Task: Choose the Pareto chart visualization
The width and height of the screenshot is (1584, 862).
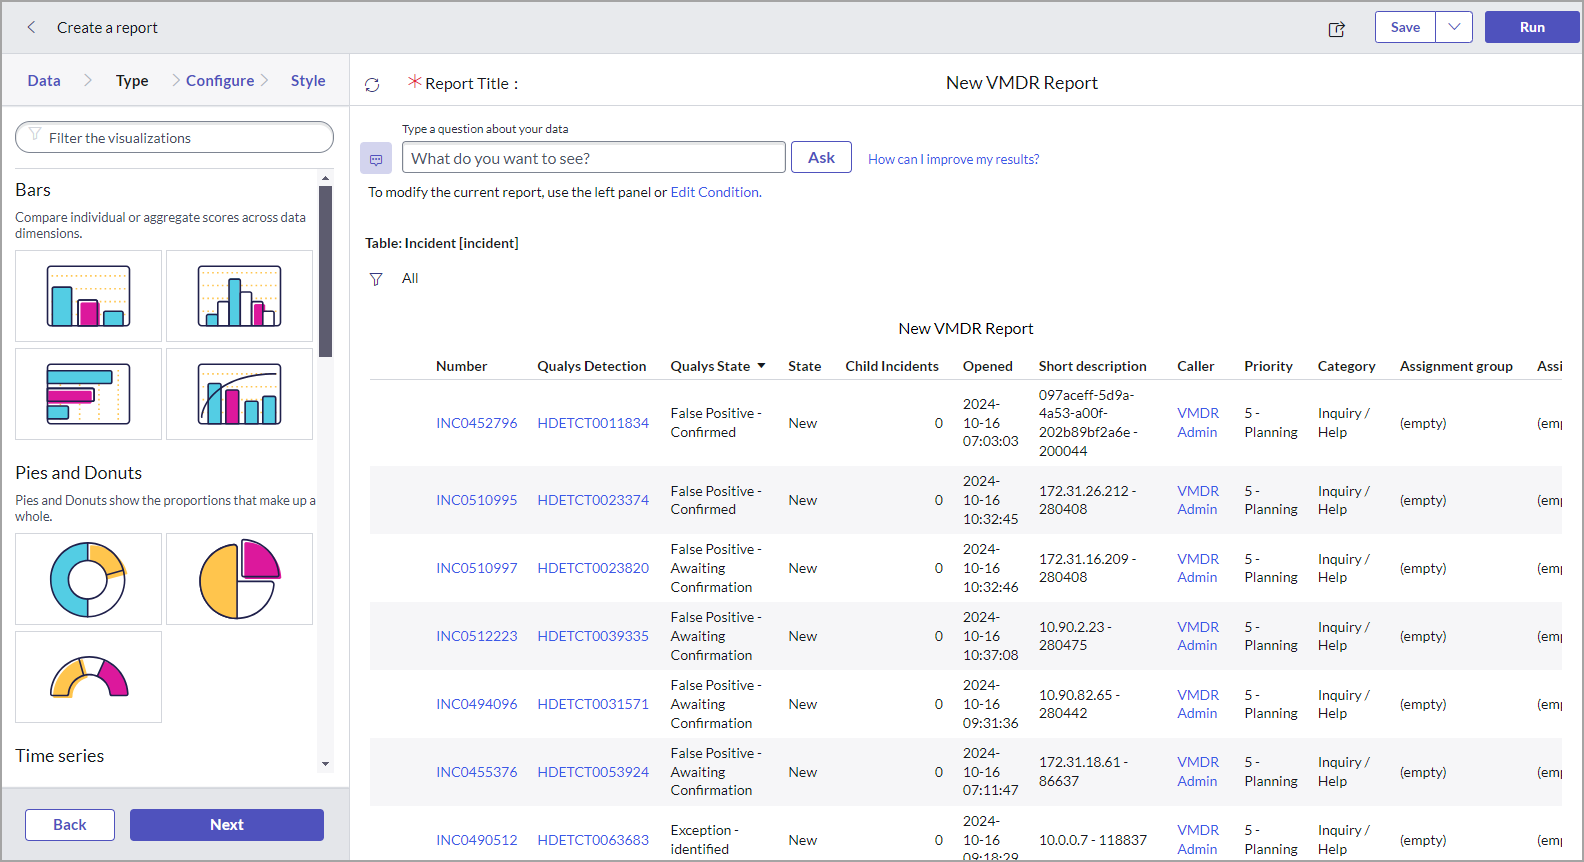Action: (239, 394)
